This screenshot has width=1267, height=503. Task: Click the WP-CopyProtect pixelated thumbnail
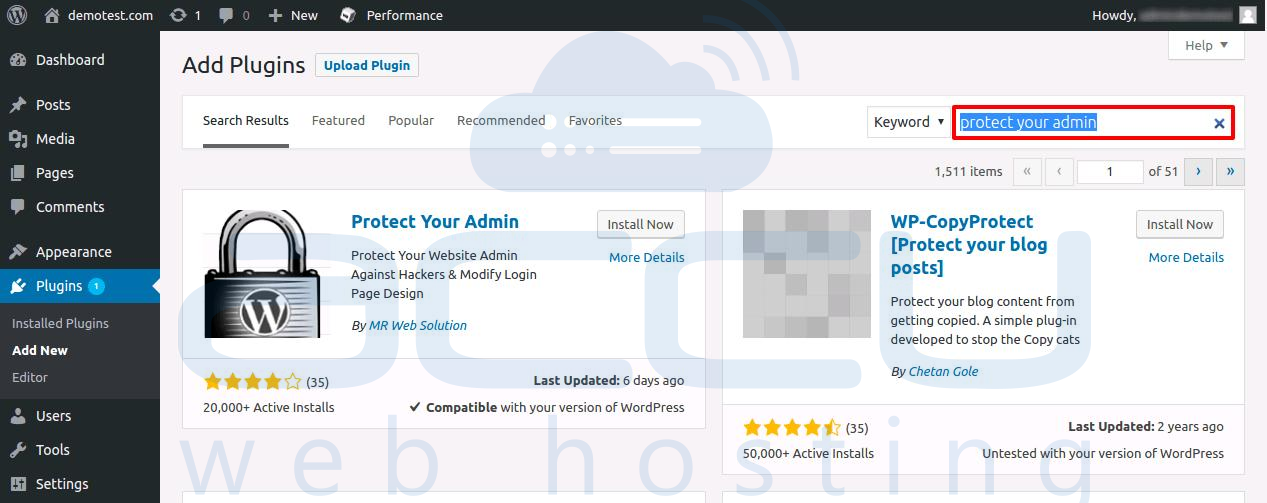point(807,273)
